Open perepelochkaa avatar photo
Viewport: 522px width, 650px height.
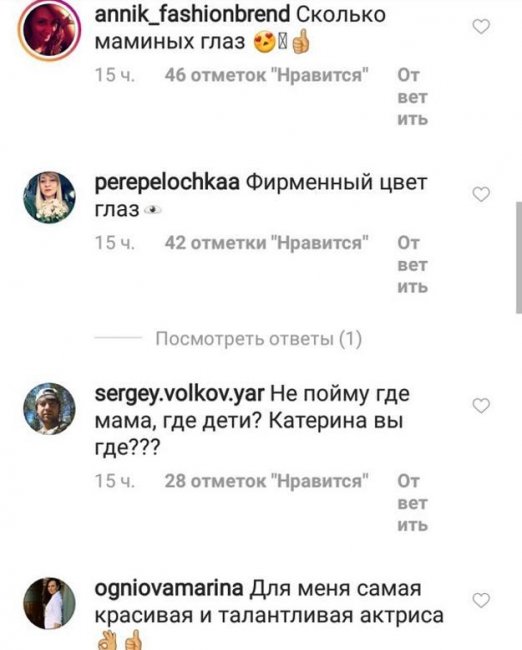[49, 197]
